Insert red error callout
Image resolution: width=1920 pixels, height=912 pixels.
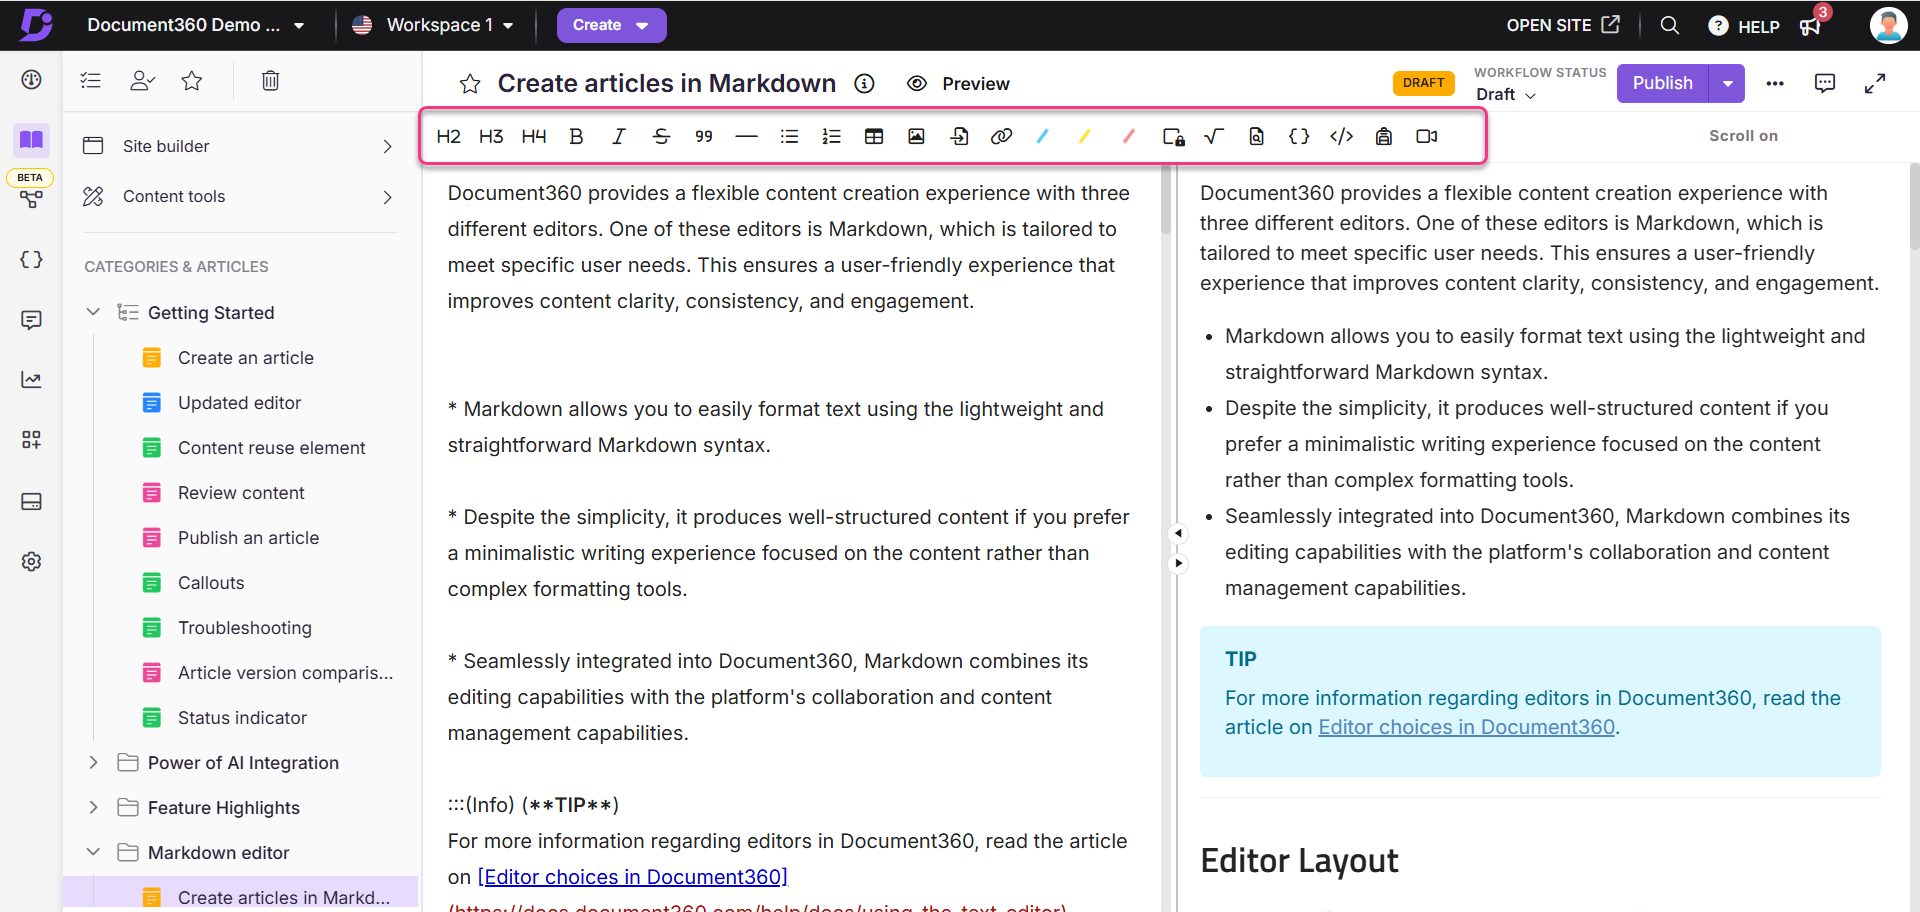[x=1129, y=136]
